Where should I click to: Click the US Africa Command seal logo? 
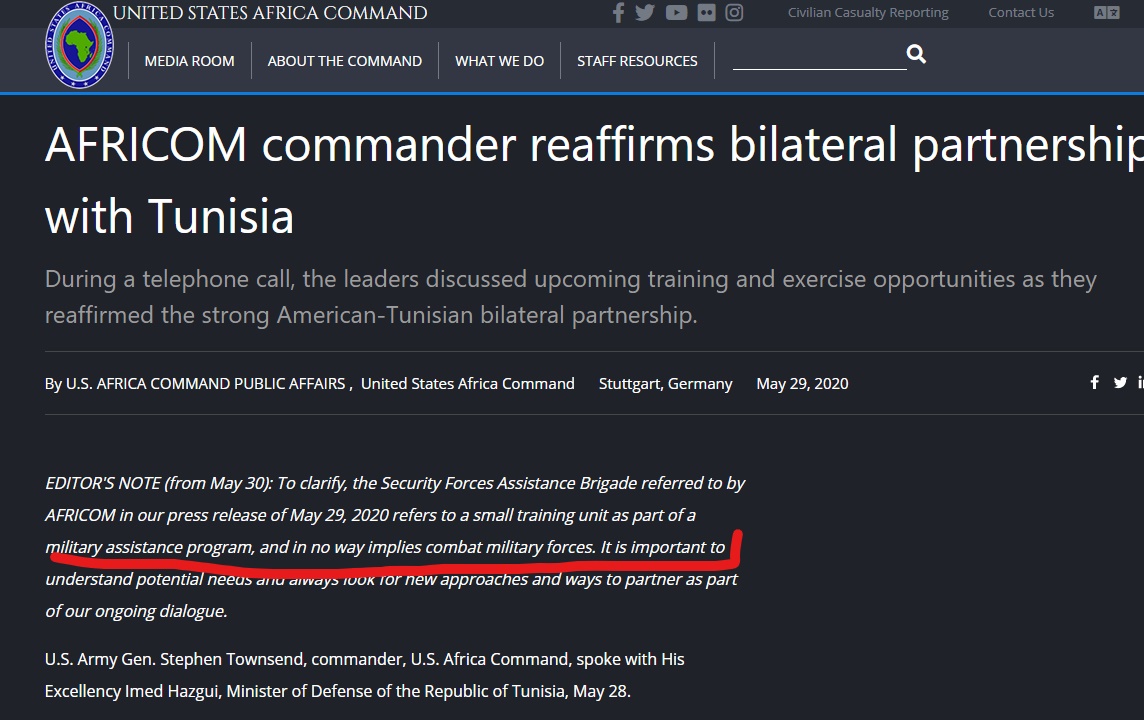coord(80,46)
